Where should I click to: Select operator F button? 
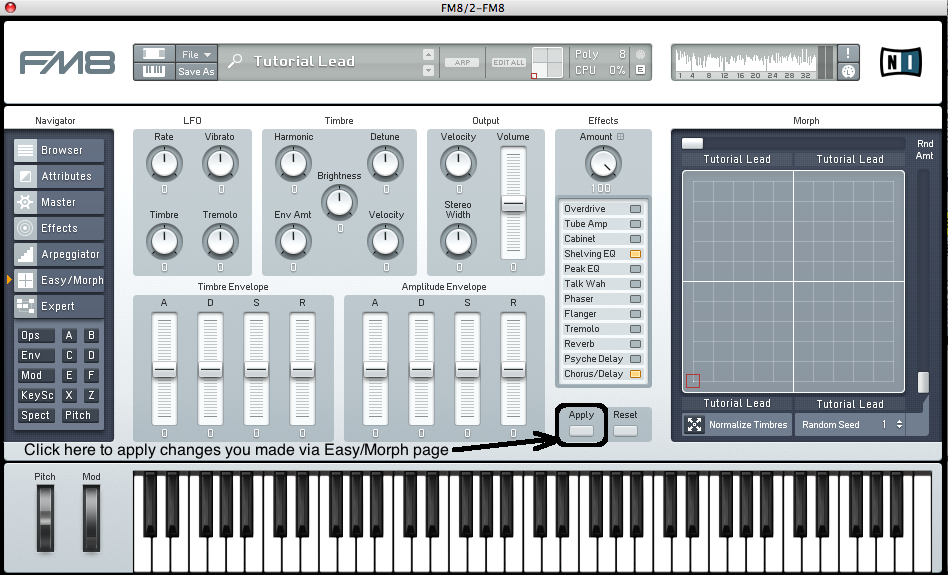(91, 375)
